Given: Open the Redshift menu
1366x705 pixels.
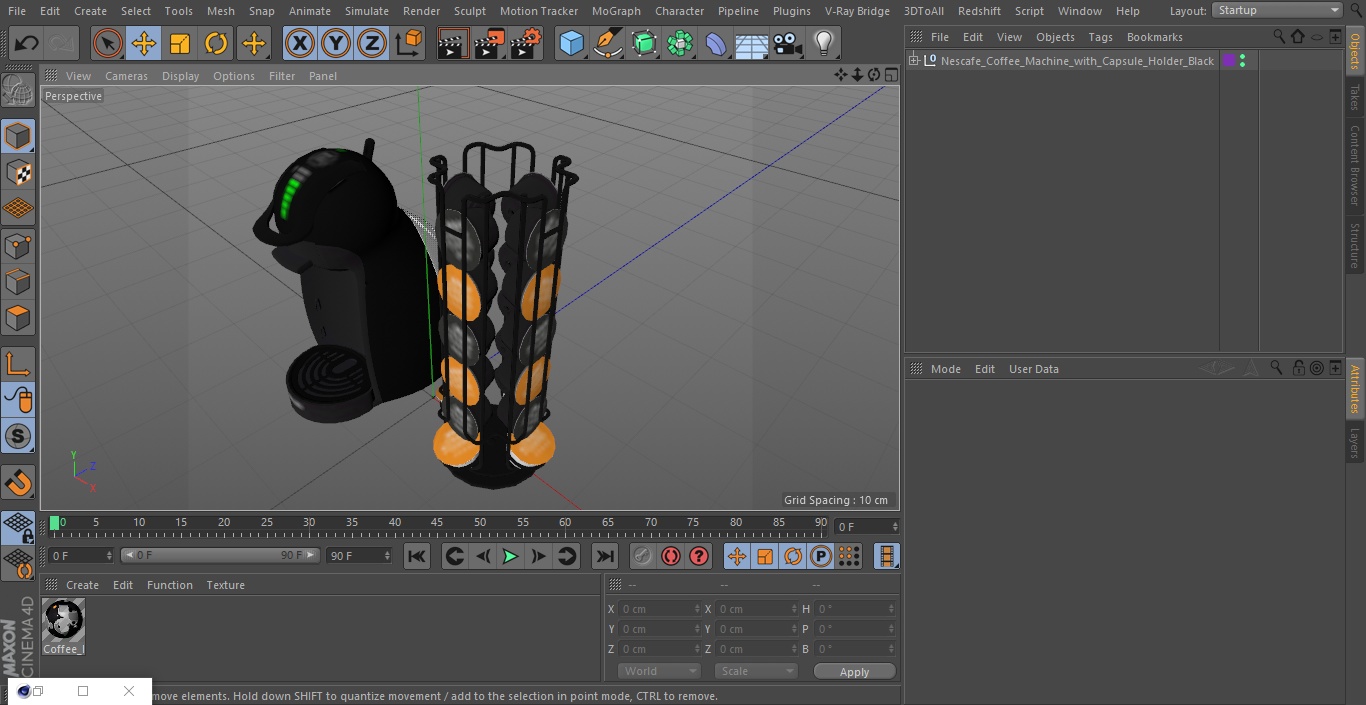Looking at the screenshot, I should [979, 11].
